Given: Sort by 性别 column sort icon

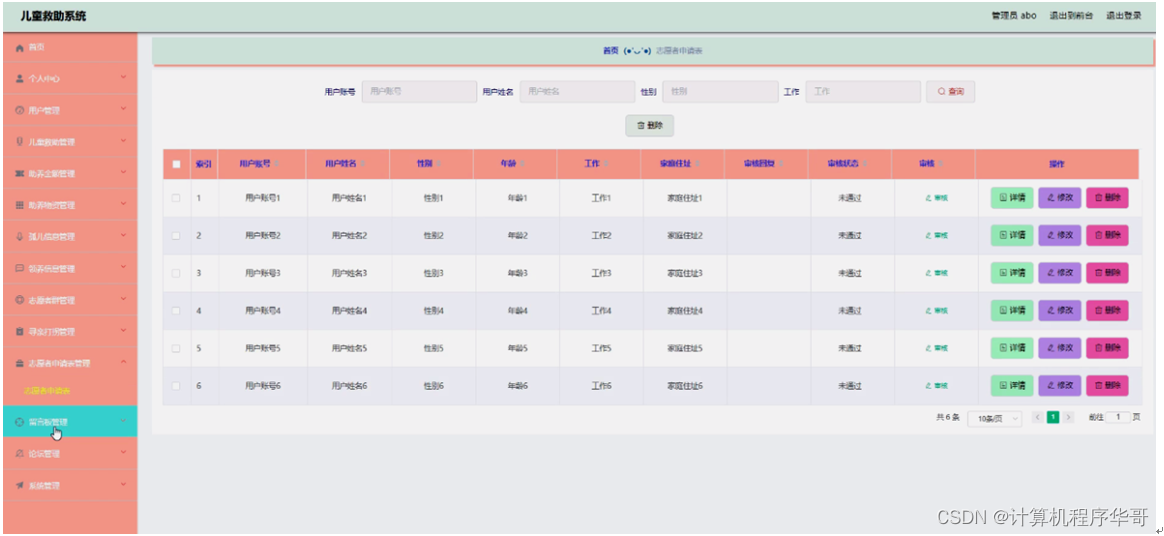Looking at the screenshot, I should [x=438, y=164].
